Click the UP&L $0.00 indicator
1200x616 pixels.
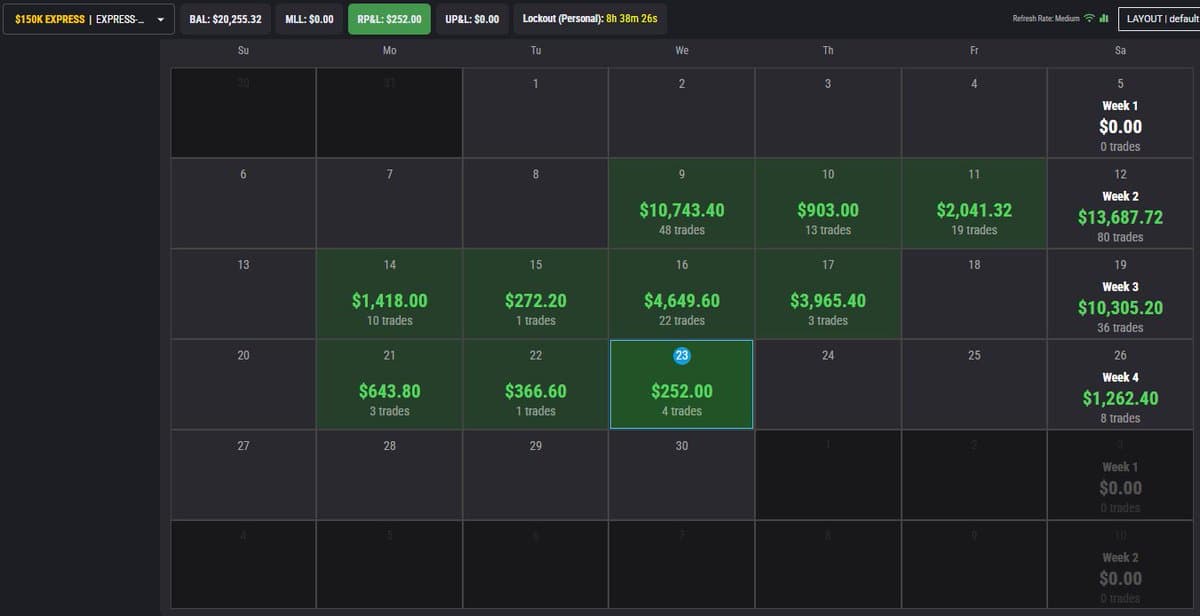(471, 19)
